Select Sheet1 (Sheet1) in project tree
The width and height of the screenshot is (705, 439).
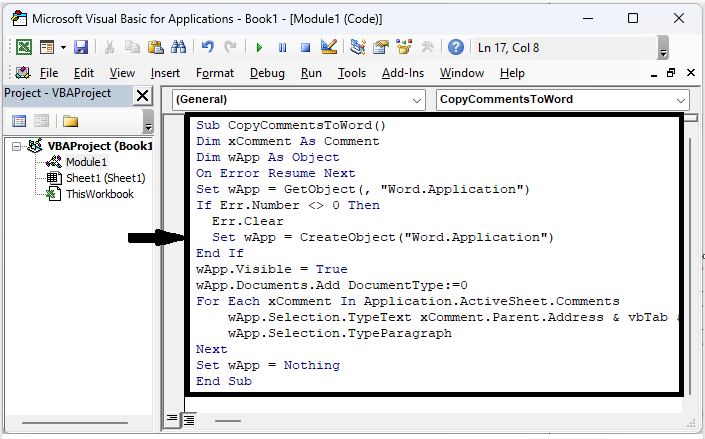click(105, 178)
